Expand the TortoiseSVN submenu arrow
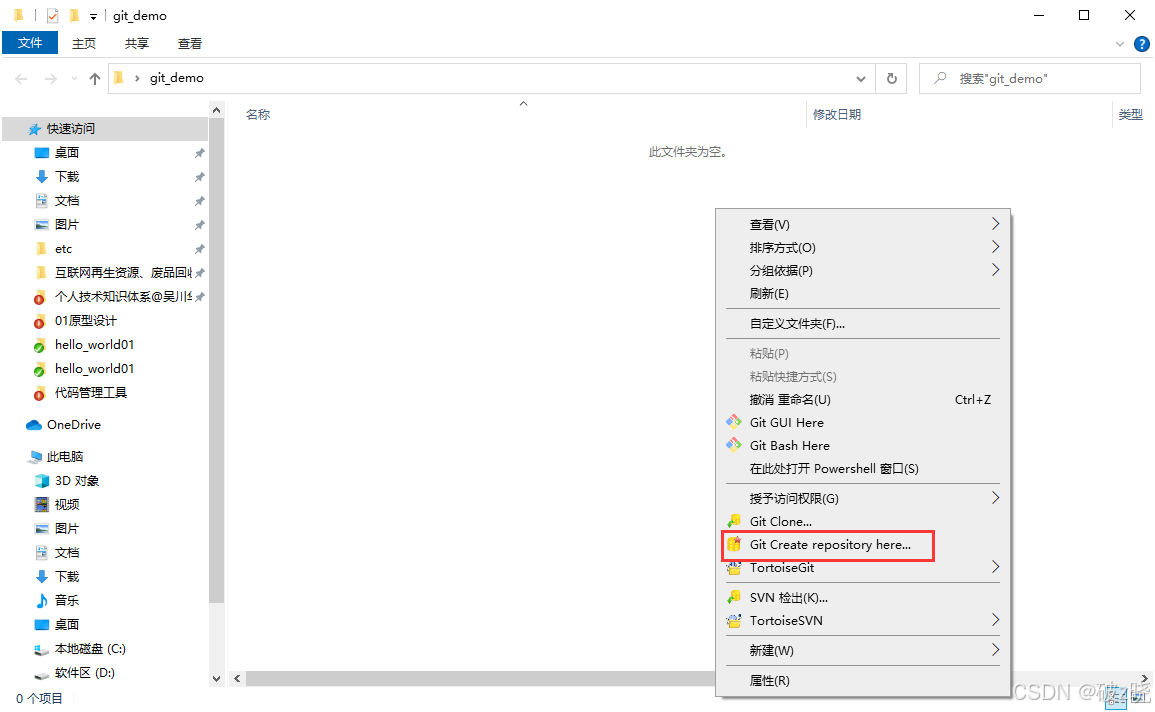This screenshot has height=712, width=1155. click(995, 620)
